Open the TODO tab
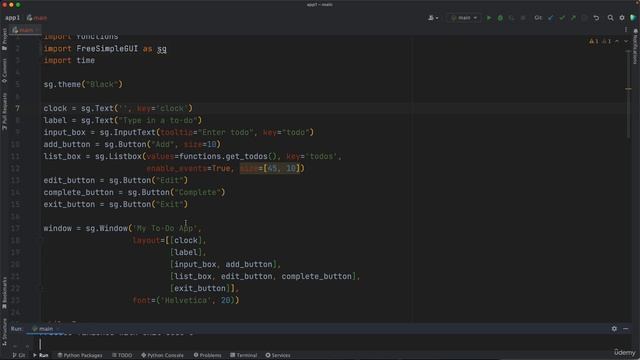The width and height of the screenshot is (640, 360). pos(122,355)
